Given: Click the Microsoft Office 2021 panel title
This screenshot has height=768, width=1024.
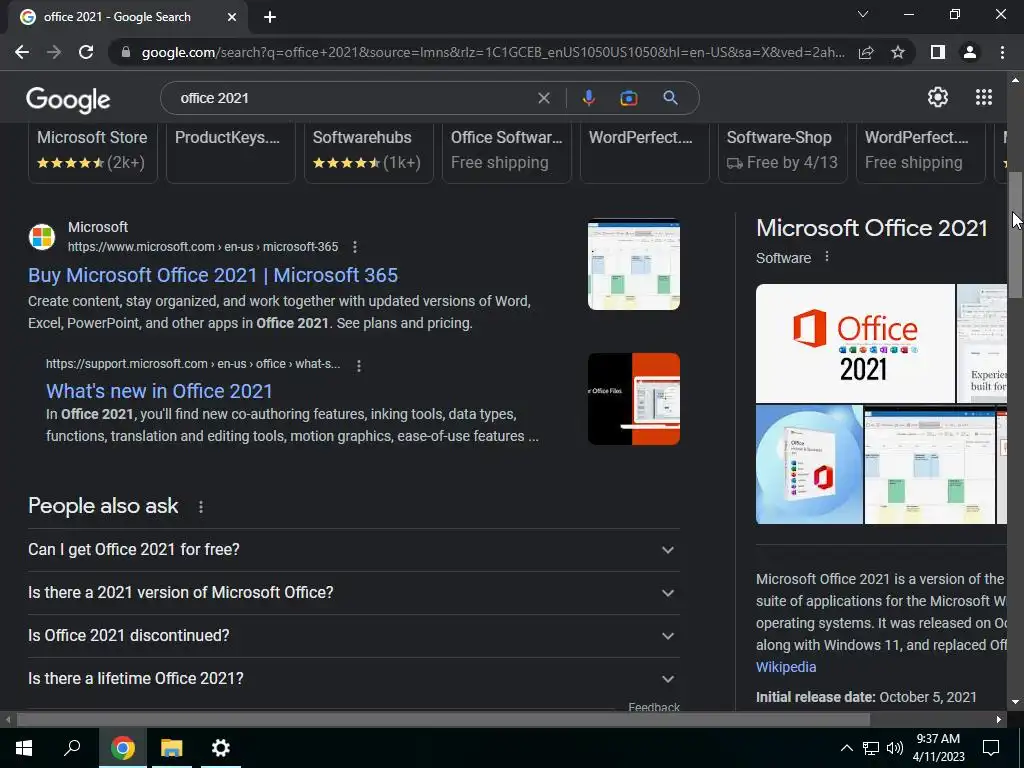Looking at the screenshot, I should click(872, 228).
